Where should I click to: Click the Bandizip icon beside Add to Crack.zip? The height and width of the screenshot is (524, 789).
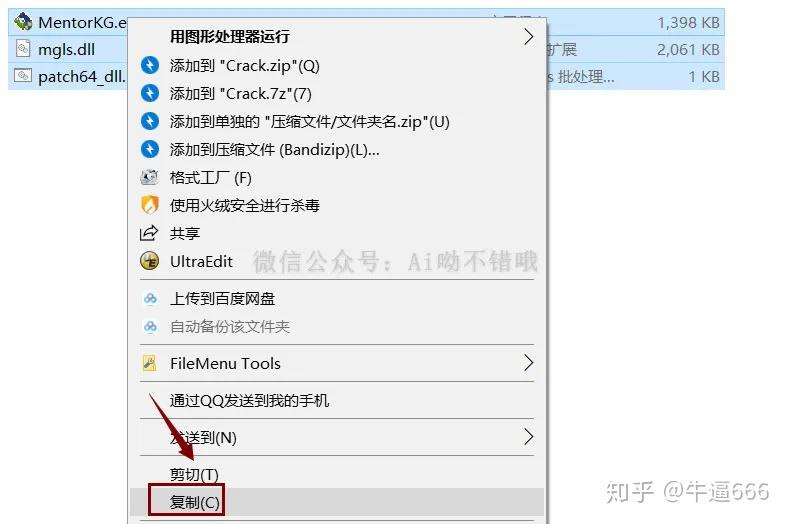pos(149,65)
